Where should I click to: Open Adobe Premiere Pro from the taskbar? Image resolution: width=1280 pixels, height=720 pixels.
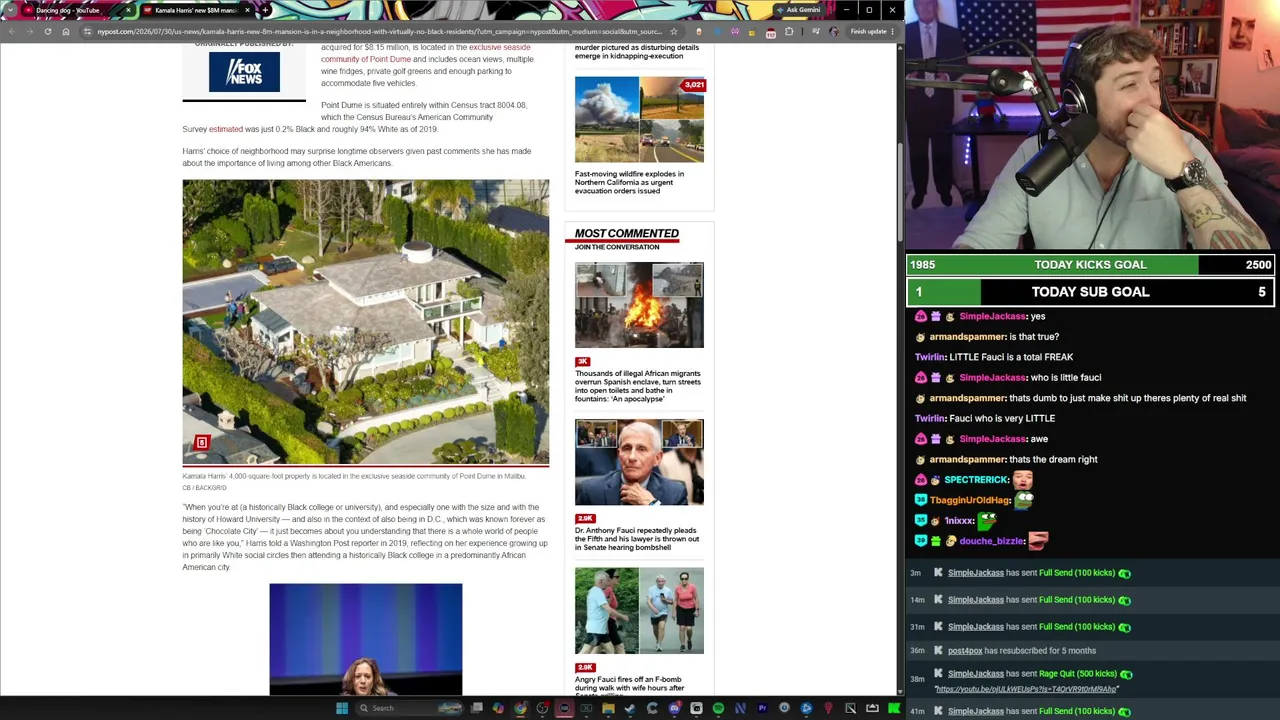762,709
